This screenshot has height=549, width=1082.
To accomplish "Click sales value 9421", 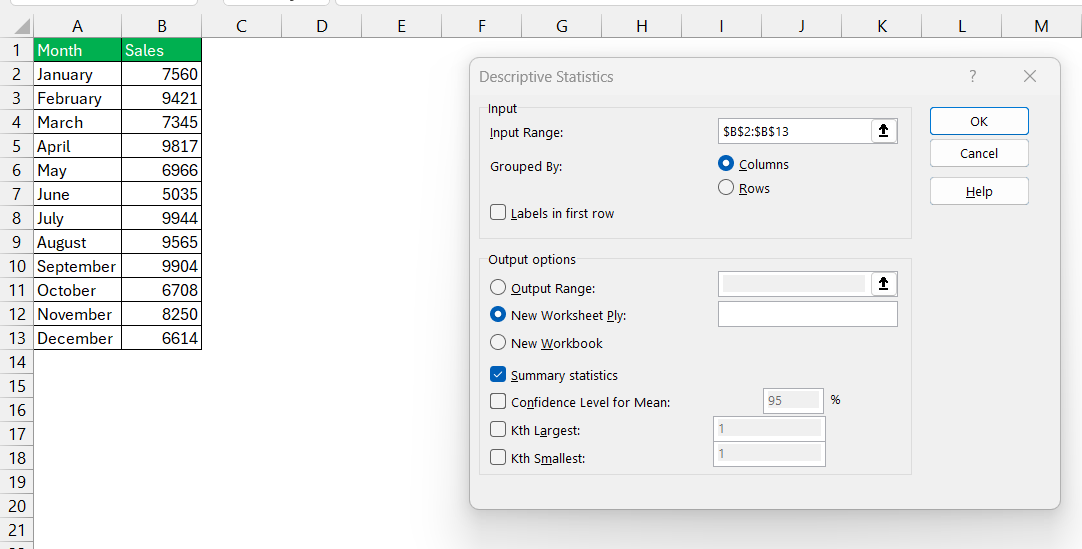I will (161, 98).
